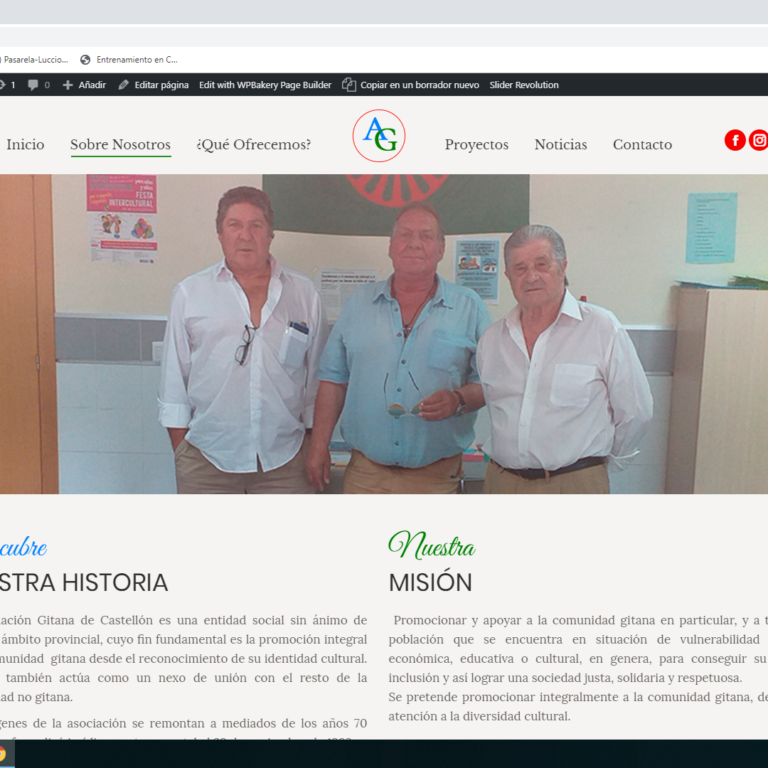Click the plus Añadir item in admin bar

[84, 85]
